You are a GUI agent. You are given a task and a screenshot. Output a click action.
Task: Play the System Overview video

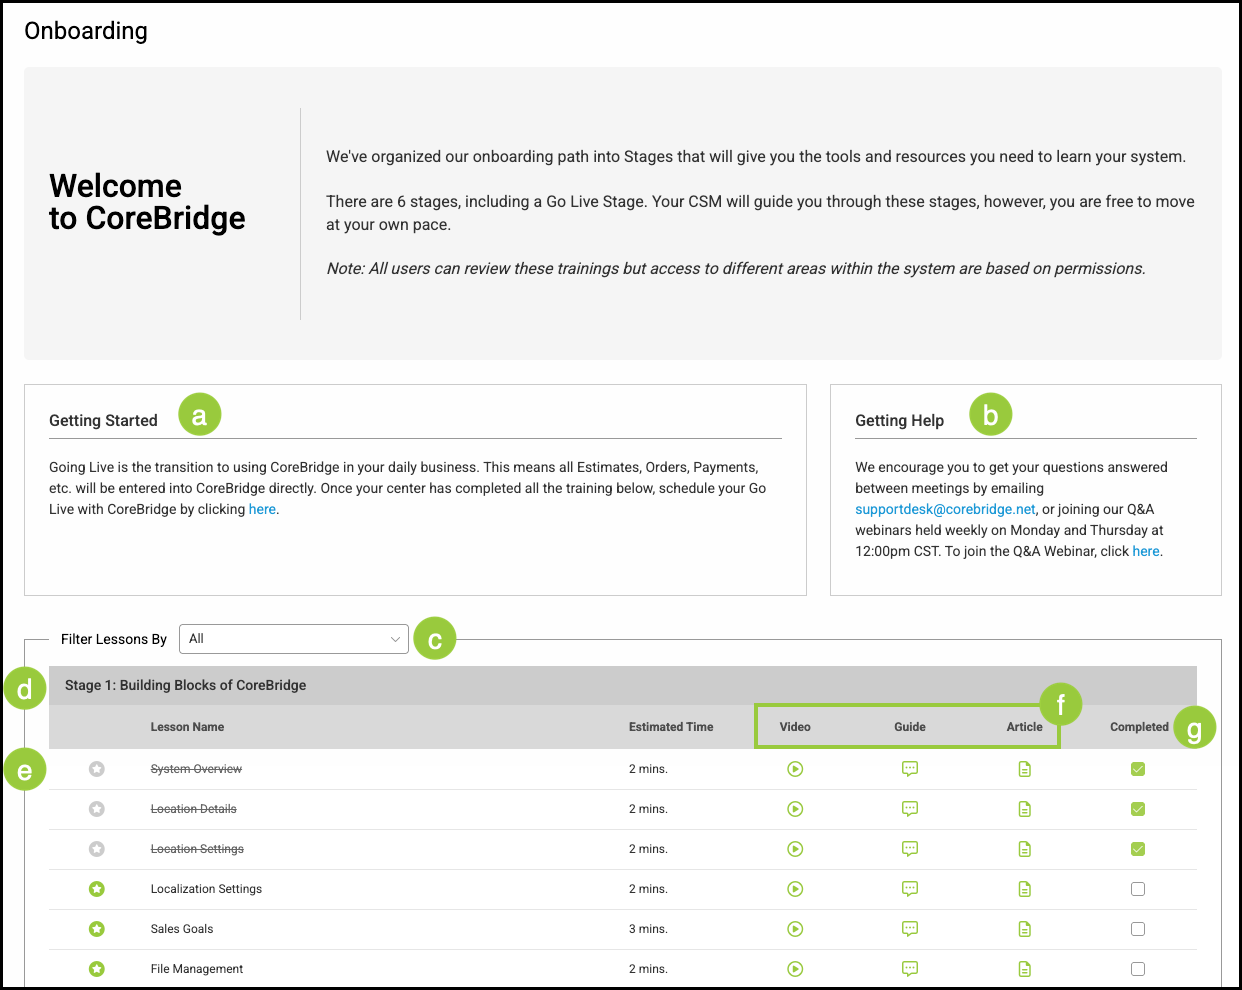[795, 769]
